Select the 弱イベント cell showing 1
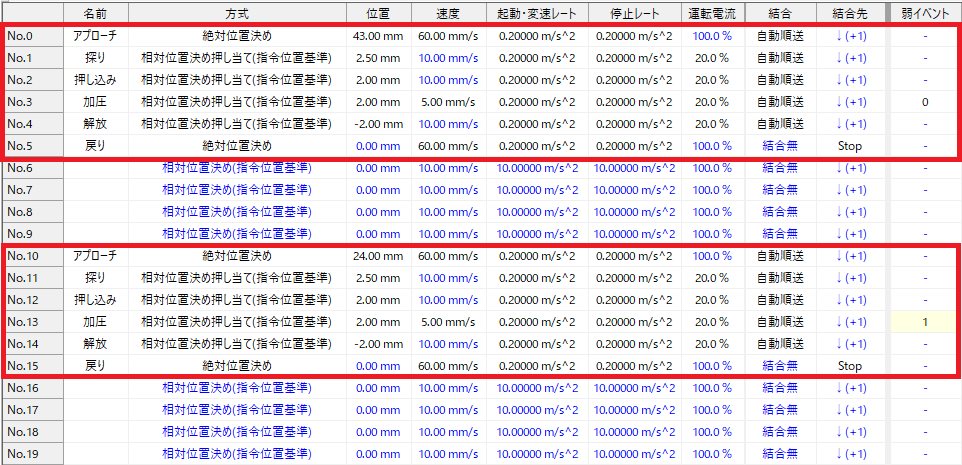This screenshot has height=465, width=962. 925,322
